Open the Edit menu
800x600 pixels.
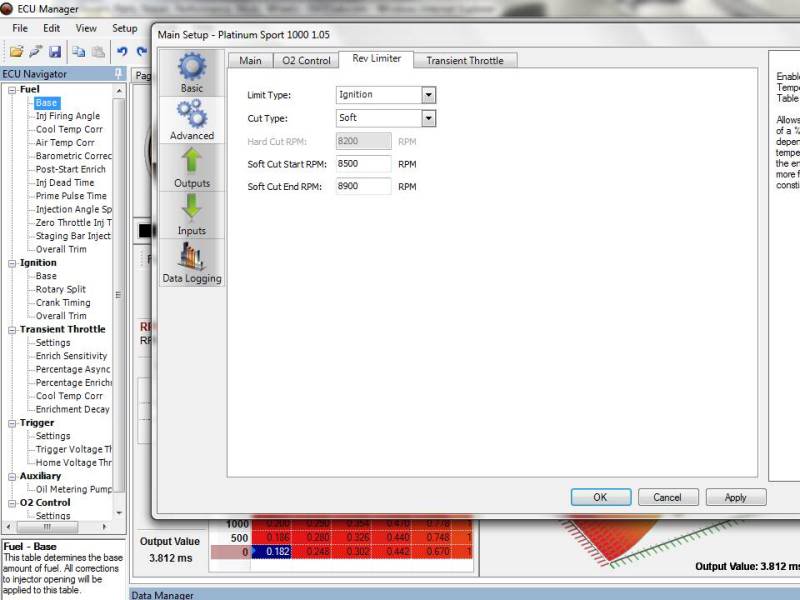pyautogui.click(x=51, y=28)
